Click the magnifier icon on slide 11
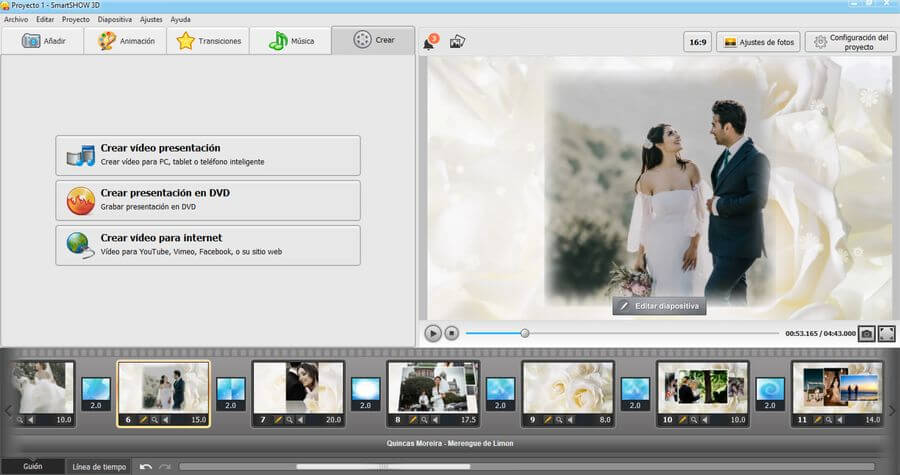Screen dimensions: 900x475 pos(829,420)
